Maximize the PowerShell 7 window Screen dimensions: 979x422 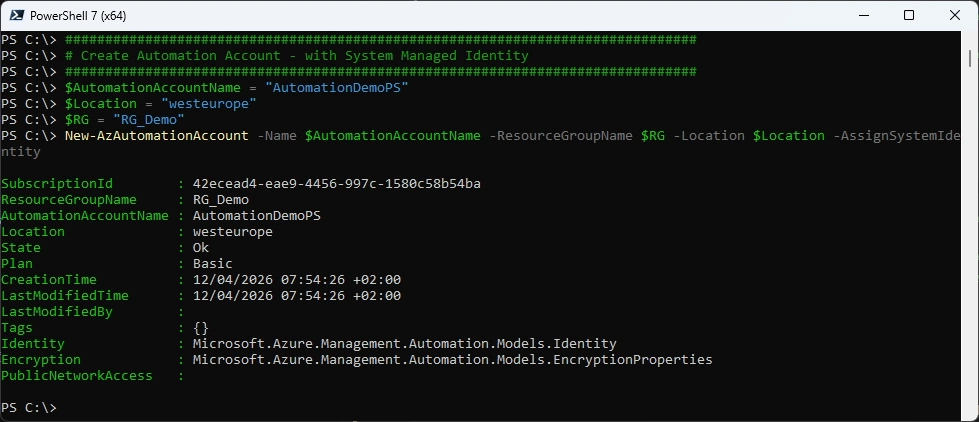909,15
